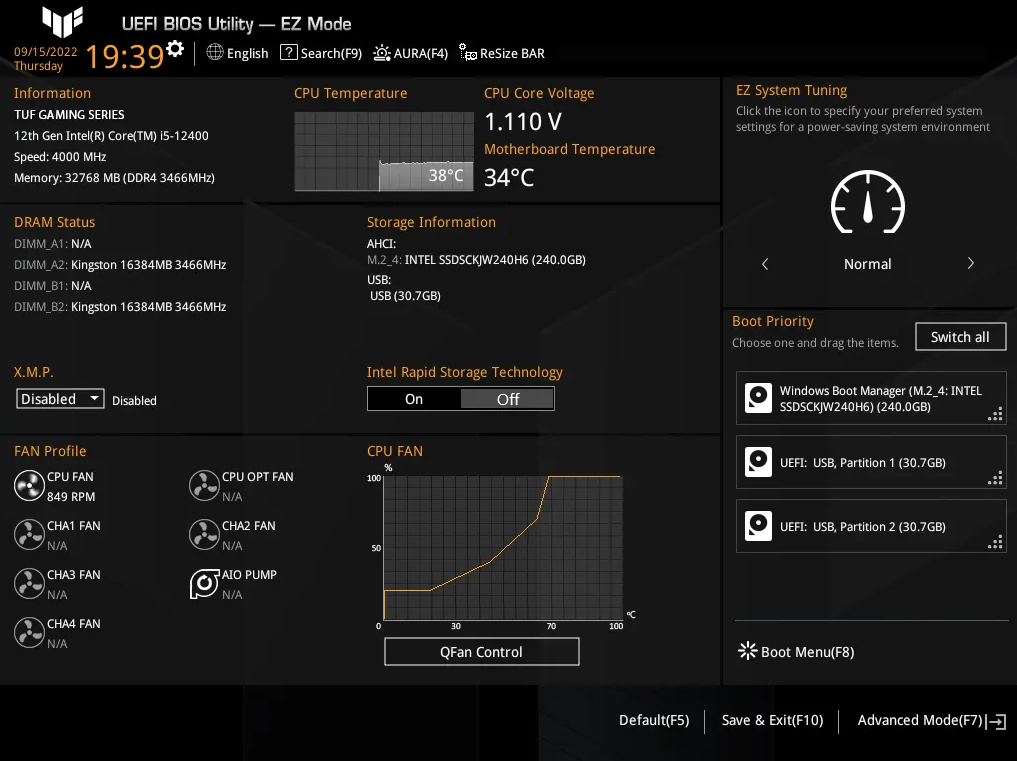The image size is (1017, 761).
Task: Click the Search question mark icon
Action: 289,52
